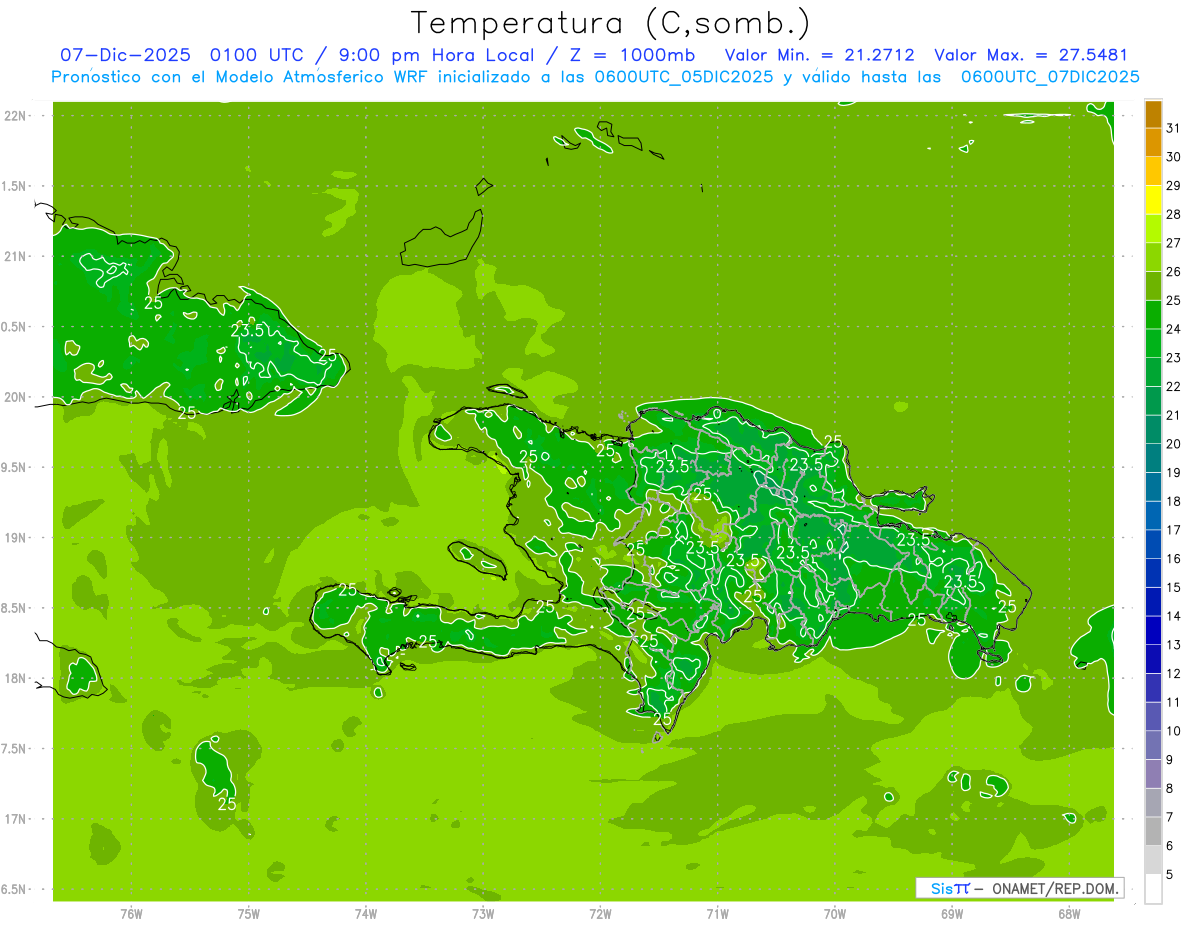The width and height of the screenshot is (1200, 927).
Task: Click the "23.5" contour label over eastern Cuba
Action: point(247,330)
